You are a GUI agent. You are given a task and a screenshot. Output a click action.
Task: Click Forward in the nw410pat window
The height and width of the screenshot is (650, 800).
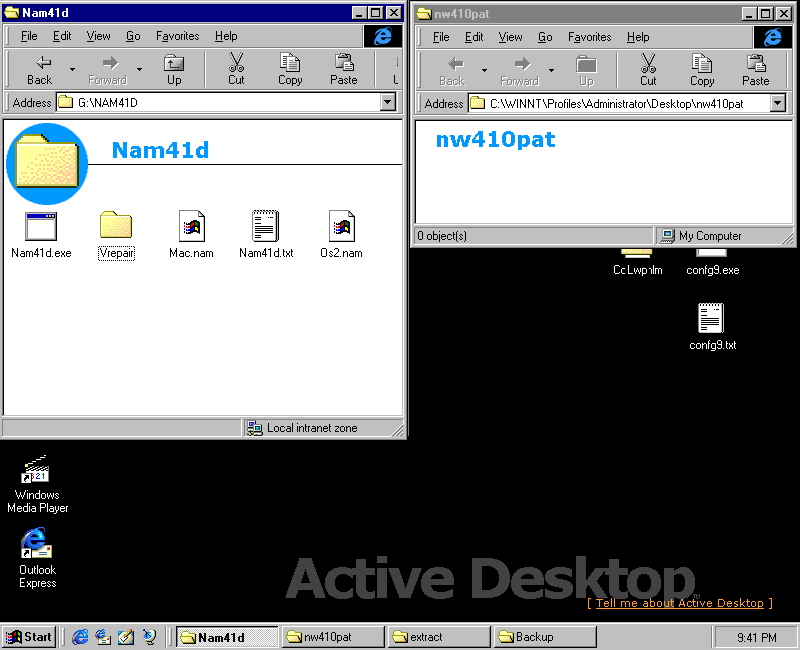point(519,71)
